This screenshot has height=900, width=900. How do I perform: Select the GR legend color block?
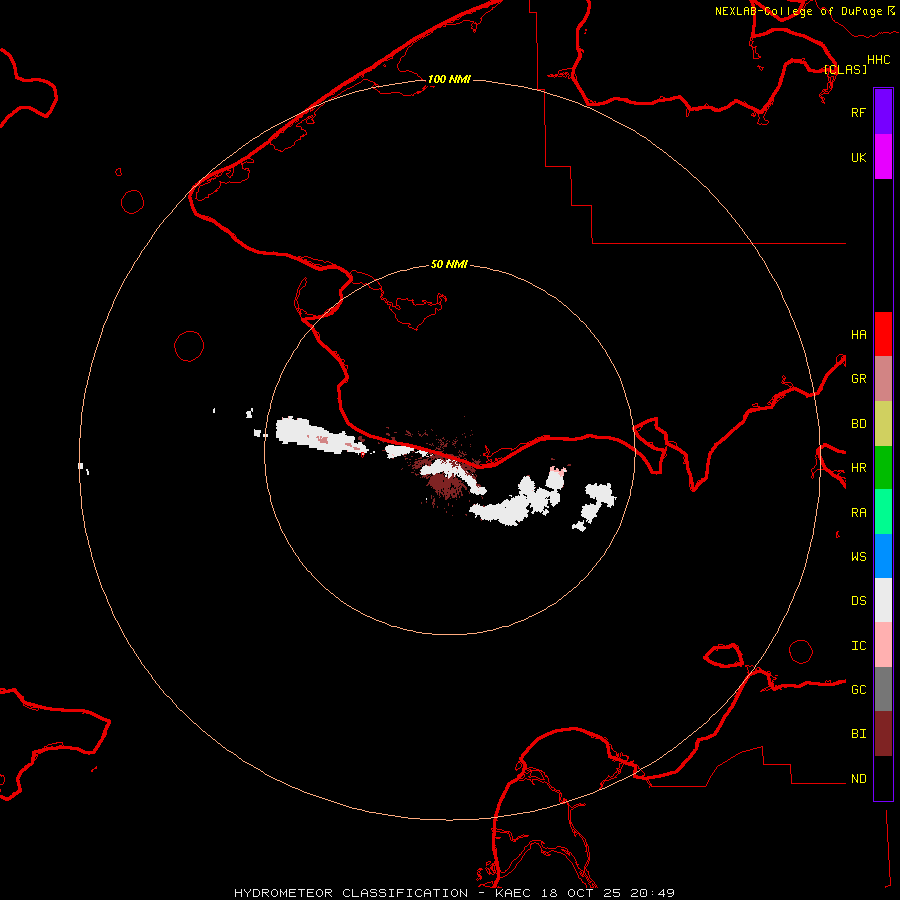pos(883,379)
